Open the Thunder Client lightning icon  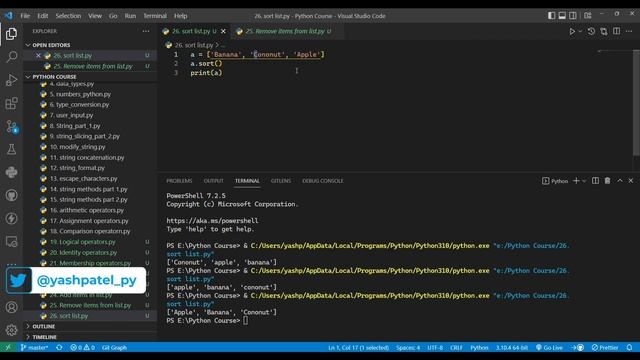point(11,218)
